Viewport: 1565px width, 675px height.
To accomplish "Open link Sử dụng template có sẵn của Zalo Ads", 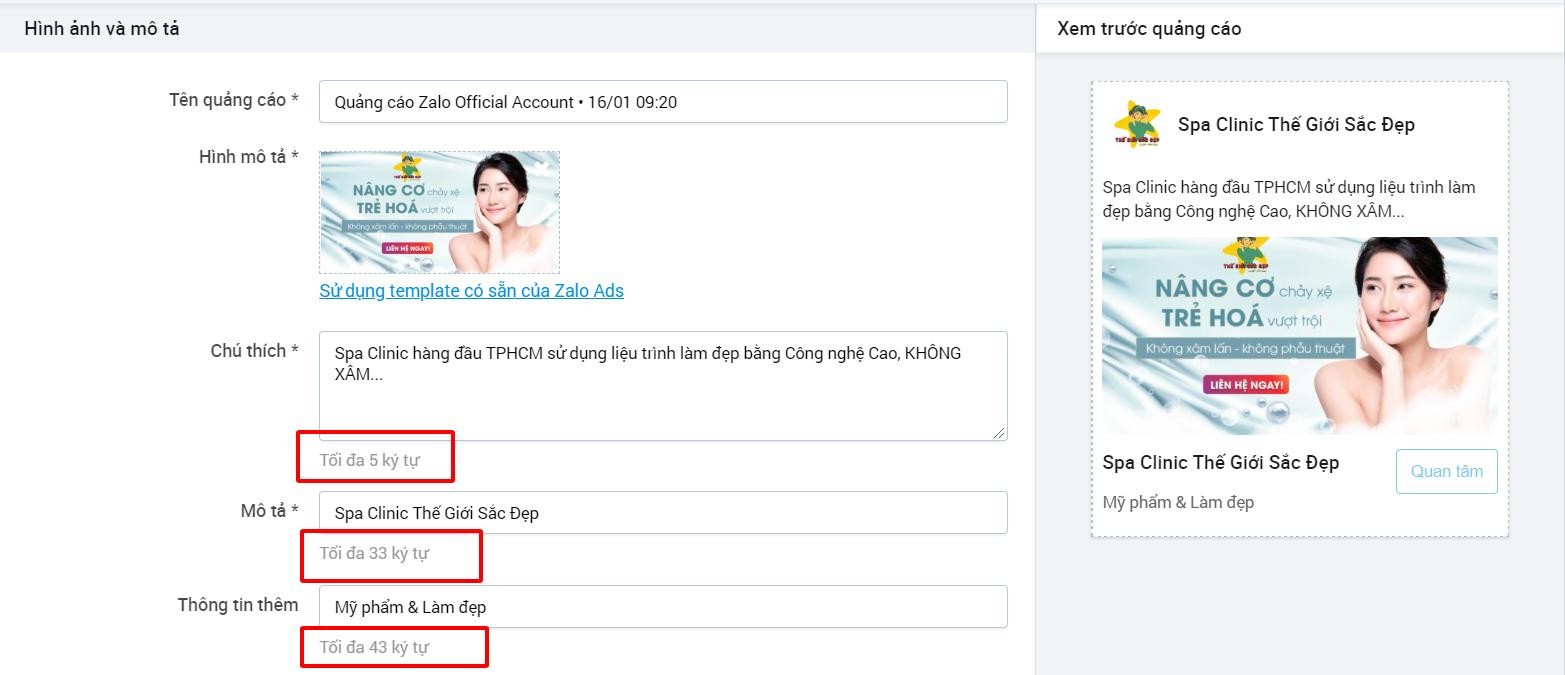I will [x=471, y=291].
